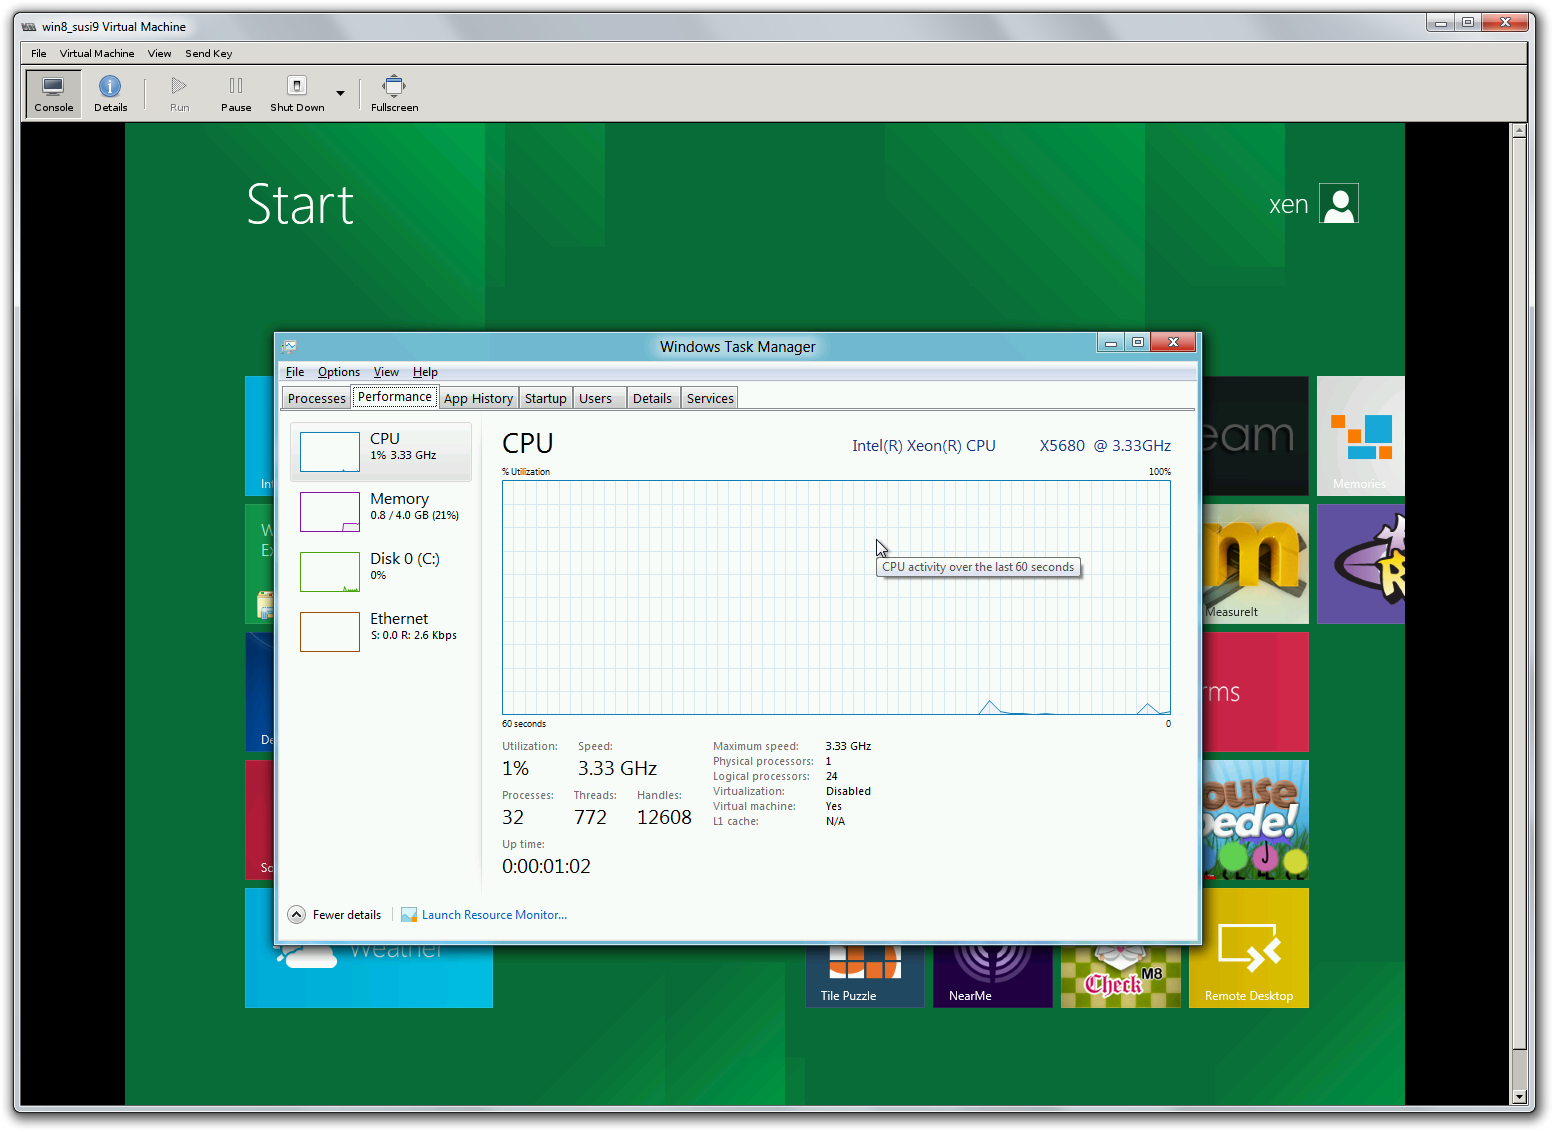Click the CPU utilization graph
This screenshot has height=1132, width=1554.
click(x=836, y=597)
